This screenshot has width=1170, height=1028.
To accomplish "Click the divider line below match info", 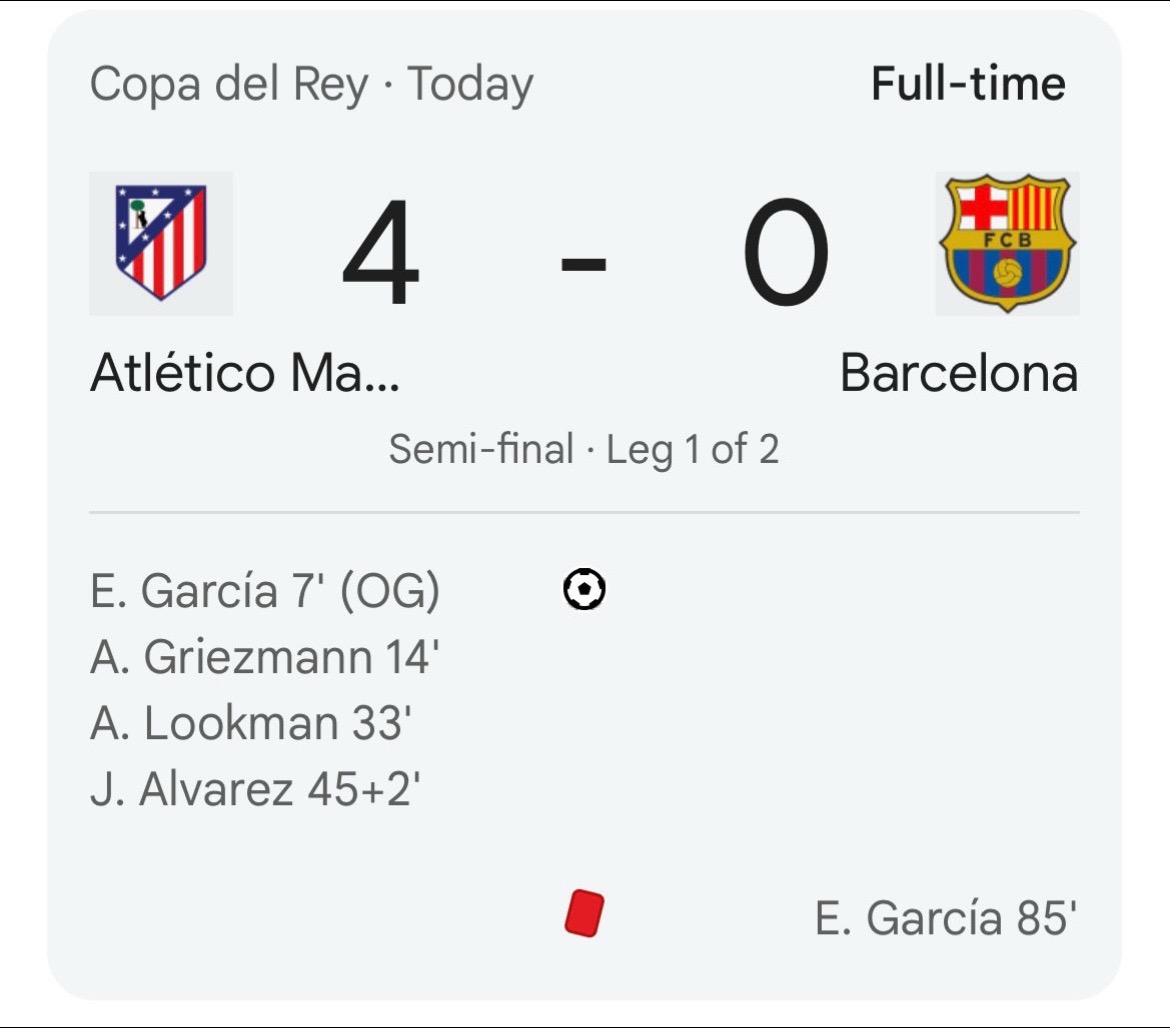I will pyautogui.click(x=584, y=513).
